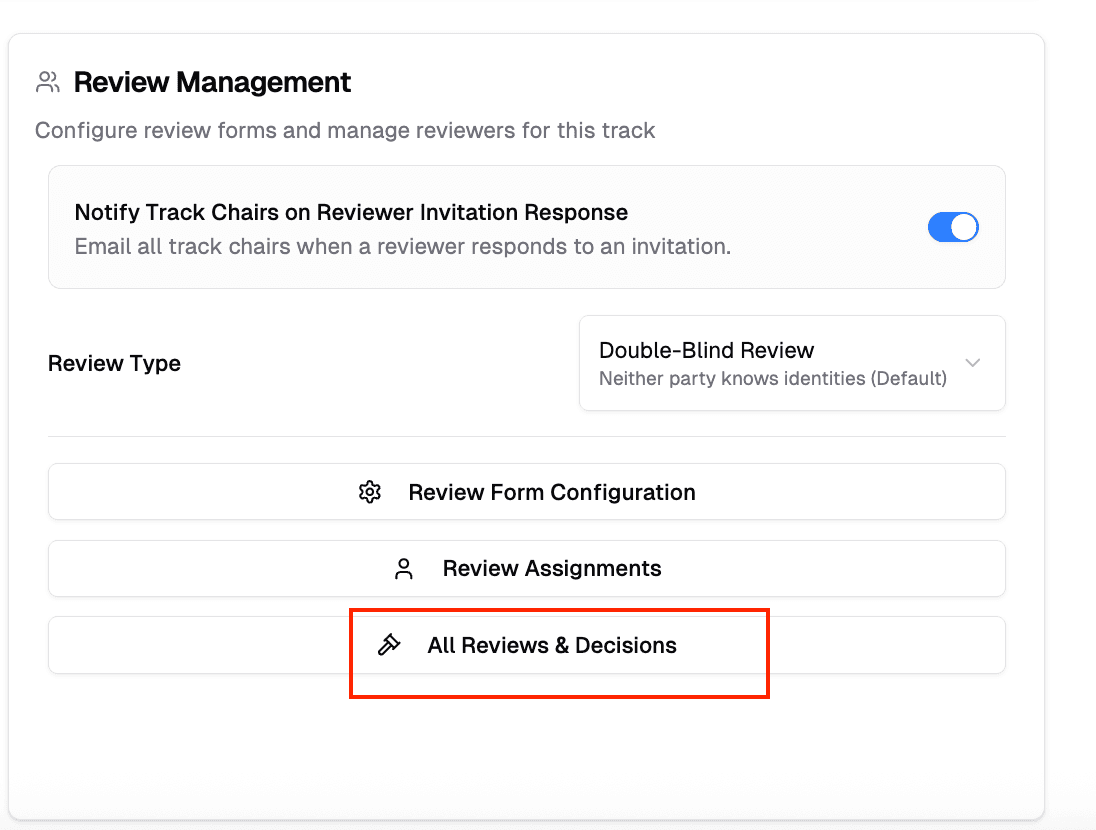Image resolution: width=1096 pixels, height=830 pixels.
Task: Click the All Reviews & Decisions highlighted area
Action: (x=558, y=652)
